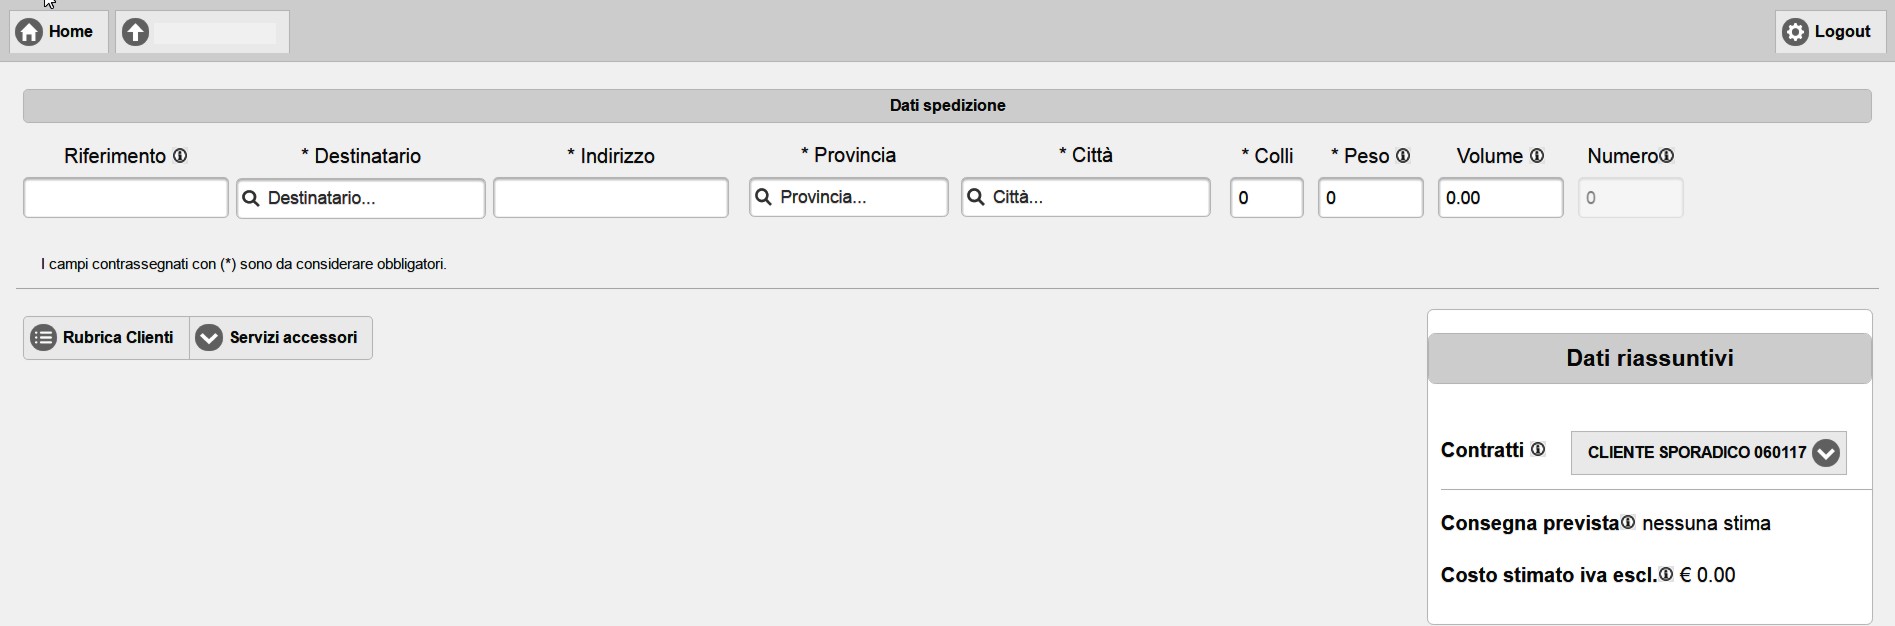Select the Colli number field
The width and height of the screenshot is (1895, 626).
coord(1266,198)
